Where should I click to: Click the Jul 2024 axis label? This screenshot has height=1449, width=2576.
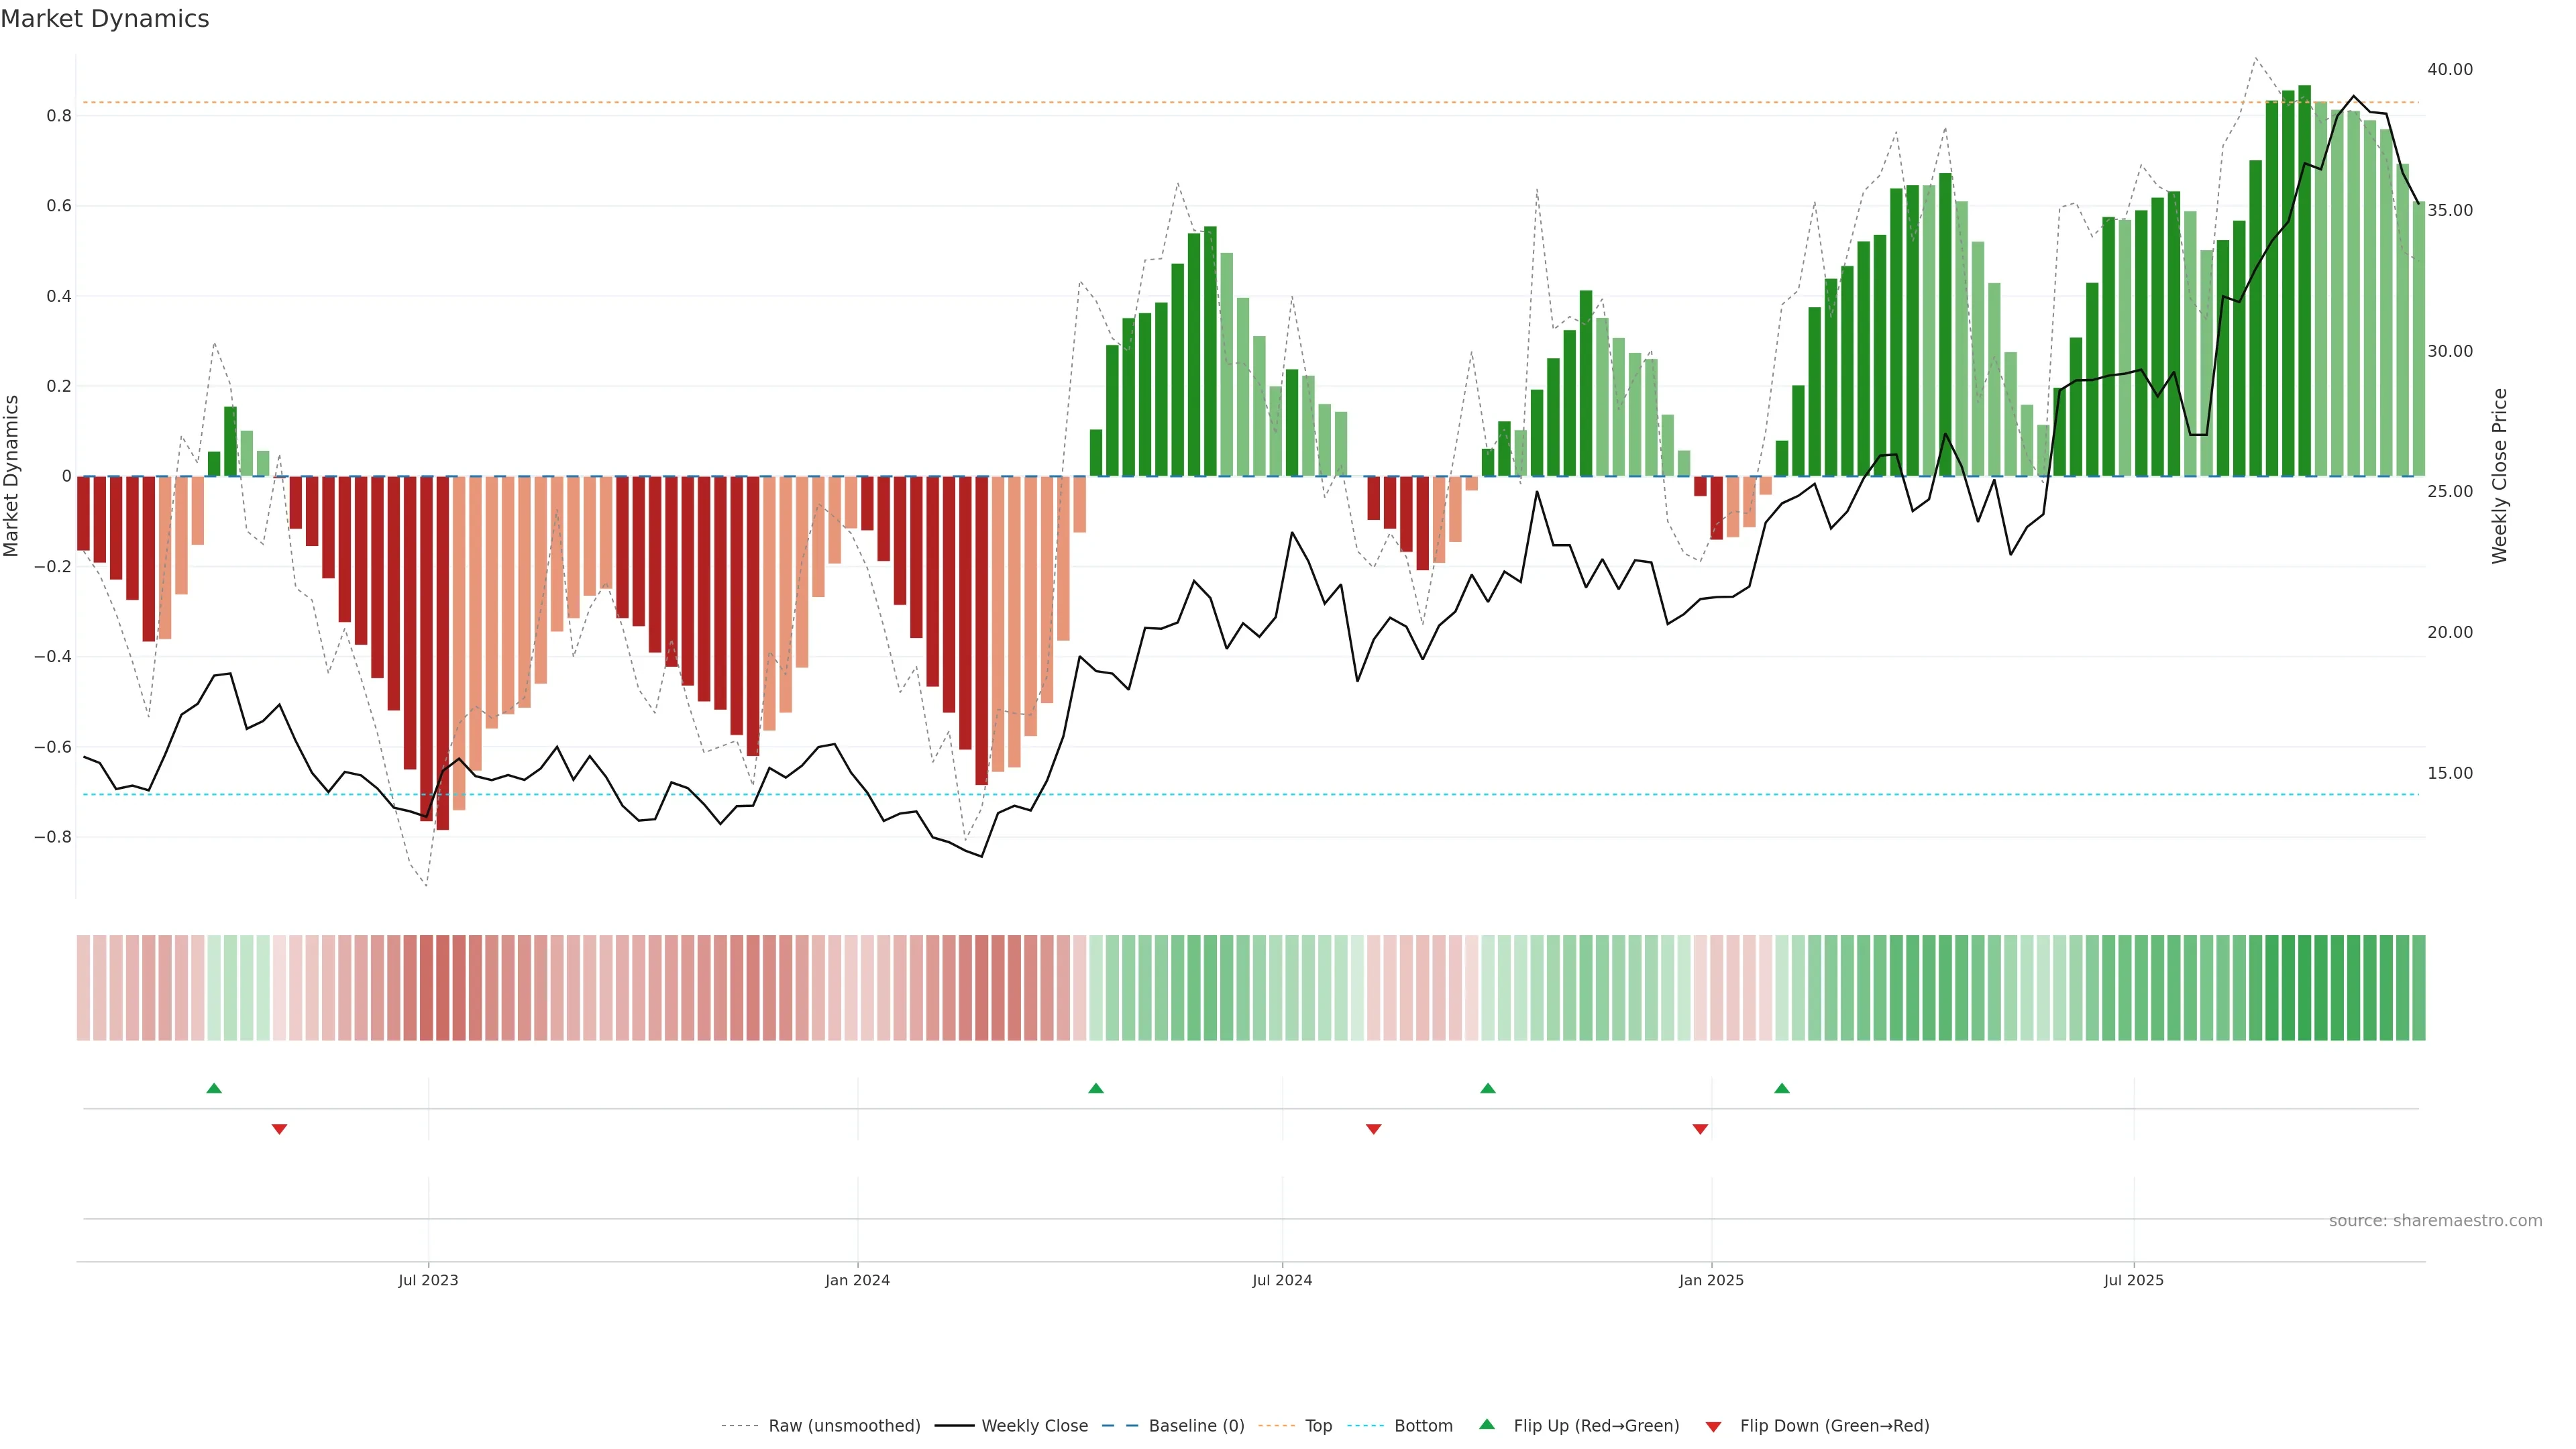tap(1282, 1280)
